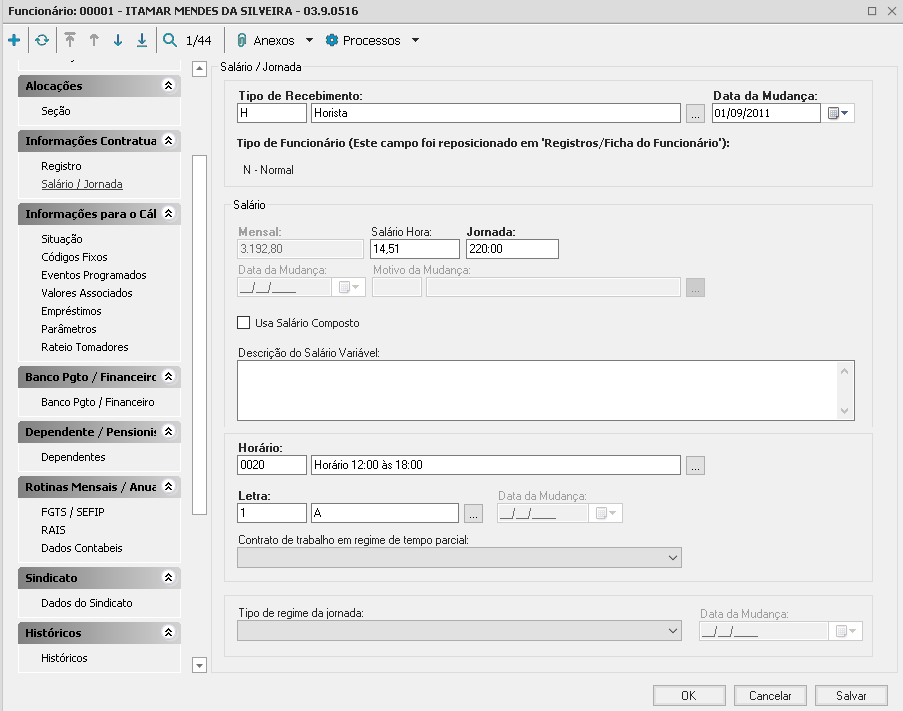Maximize the Funcionário window

pos(872,11)
